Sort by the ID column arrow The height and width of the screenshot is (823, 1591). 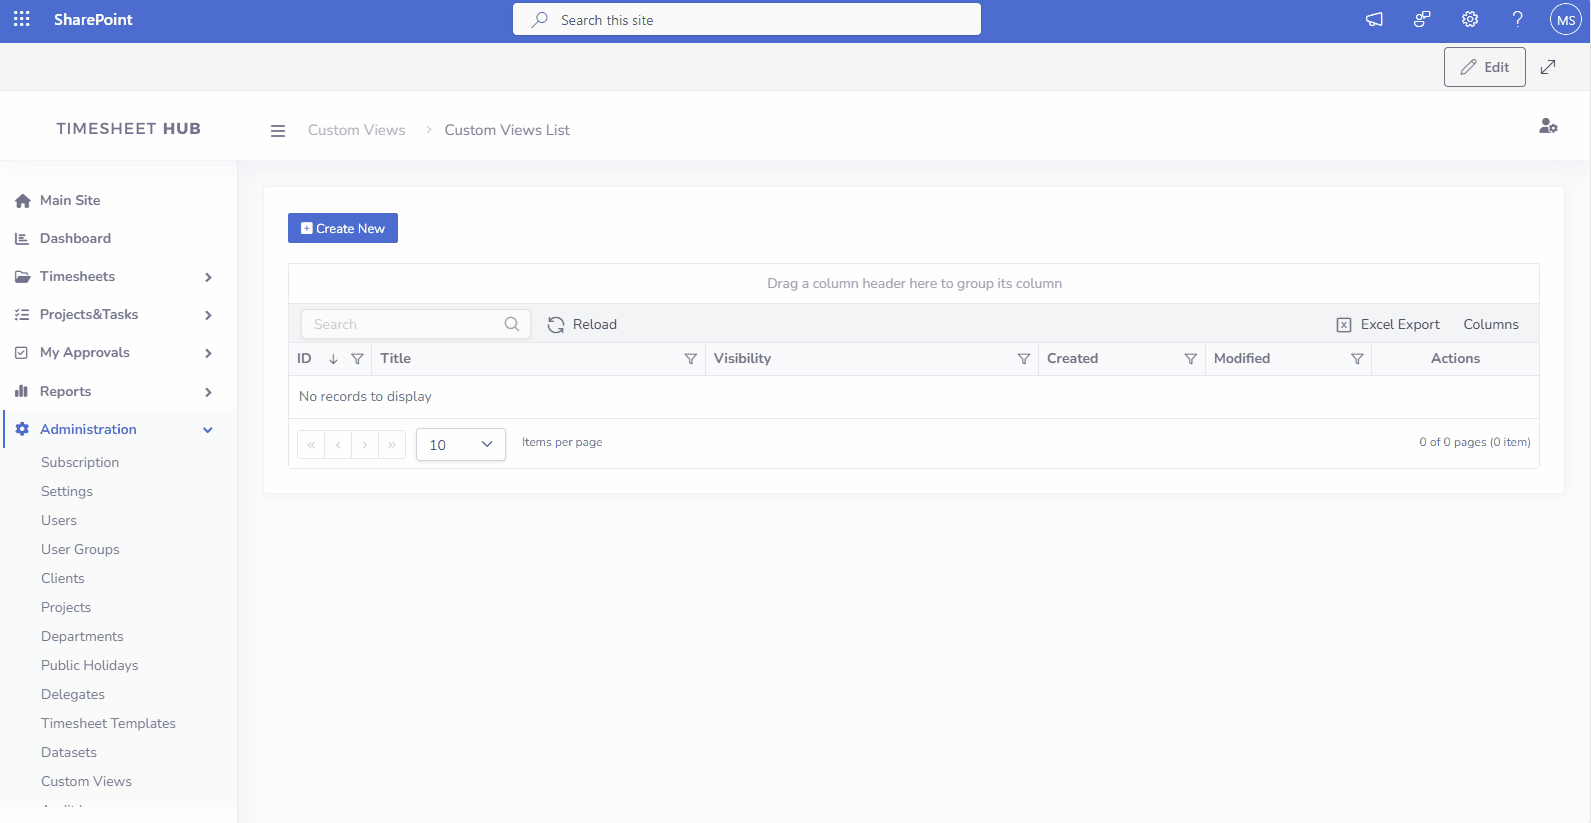pos(333,359)
